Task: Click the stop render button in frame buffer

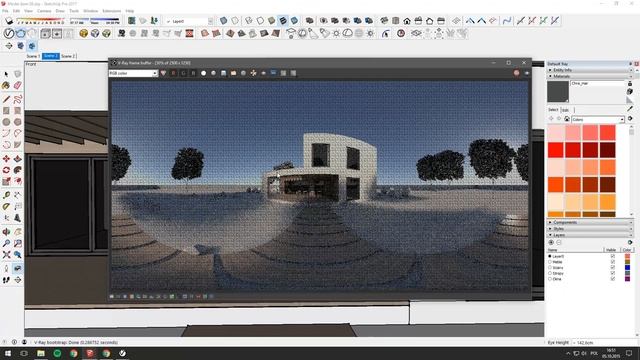Action: click(517, 73)
